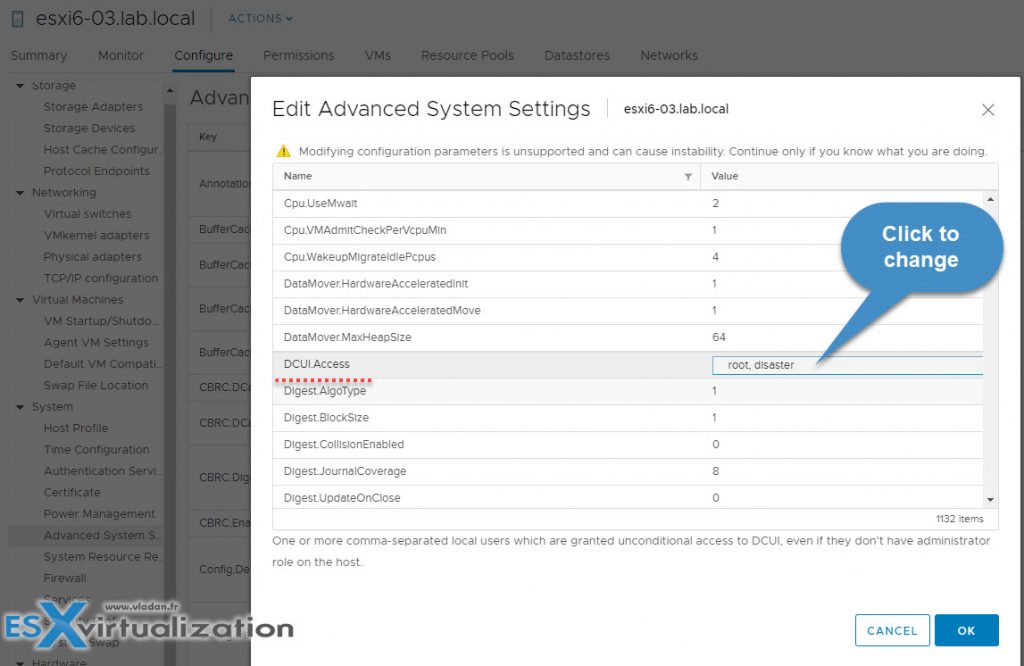Screen dimensions: 1024x666
Task: Click the scrollbar down arrow in settings list
Action: coord(989,498)
